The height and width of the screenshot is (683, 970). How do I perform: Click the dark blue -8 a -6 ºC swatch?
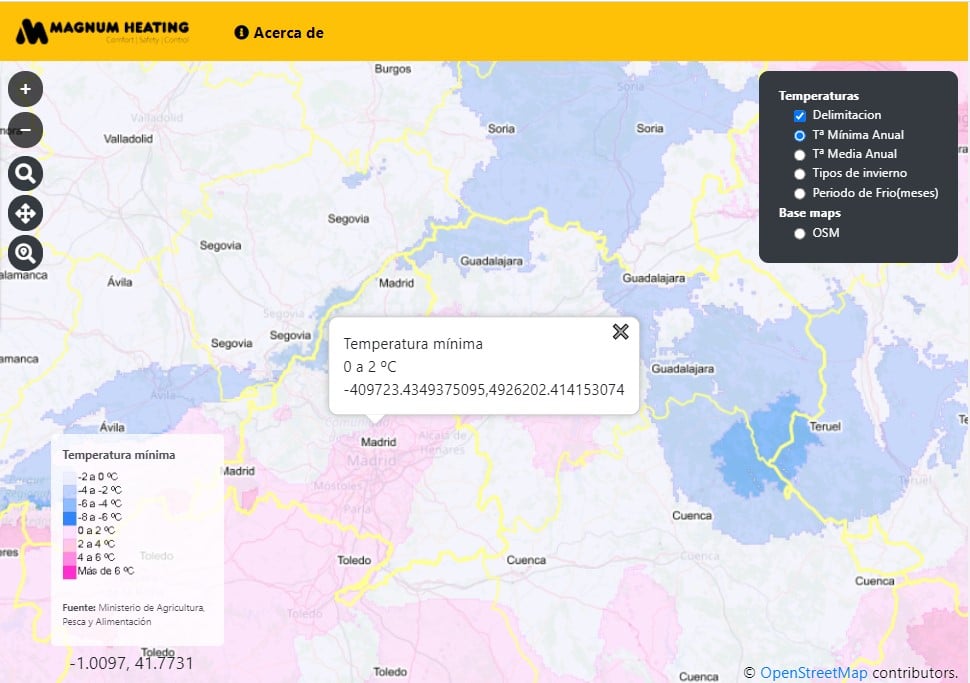(68, 516)
